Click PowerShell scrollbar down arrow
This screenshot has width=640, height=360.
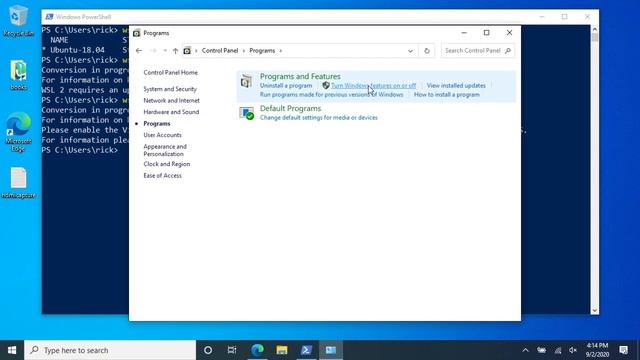(595, 310)
